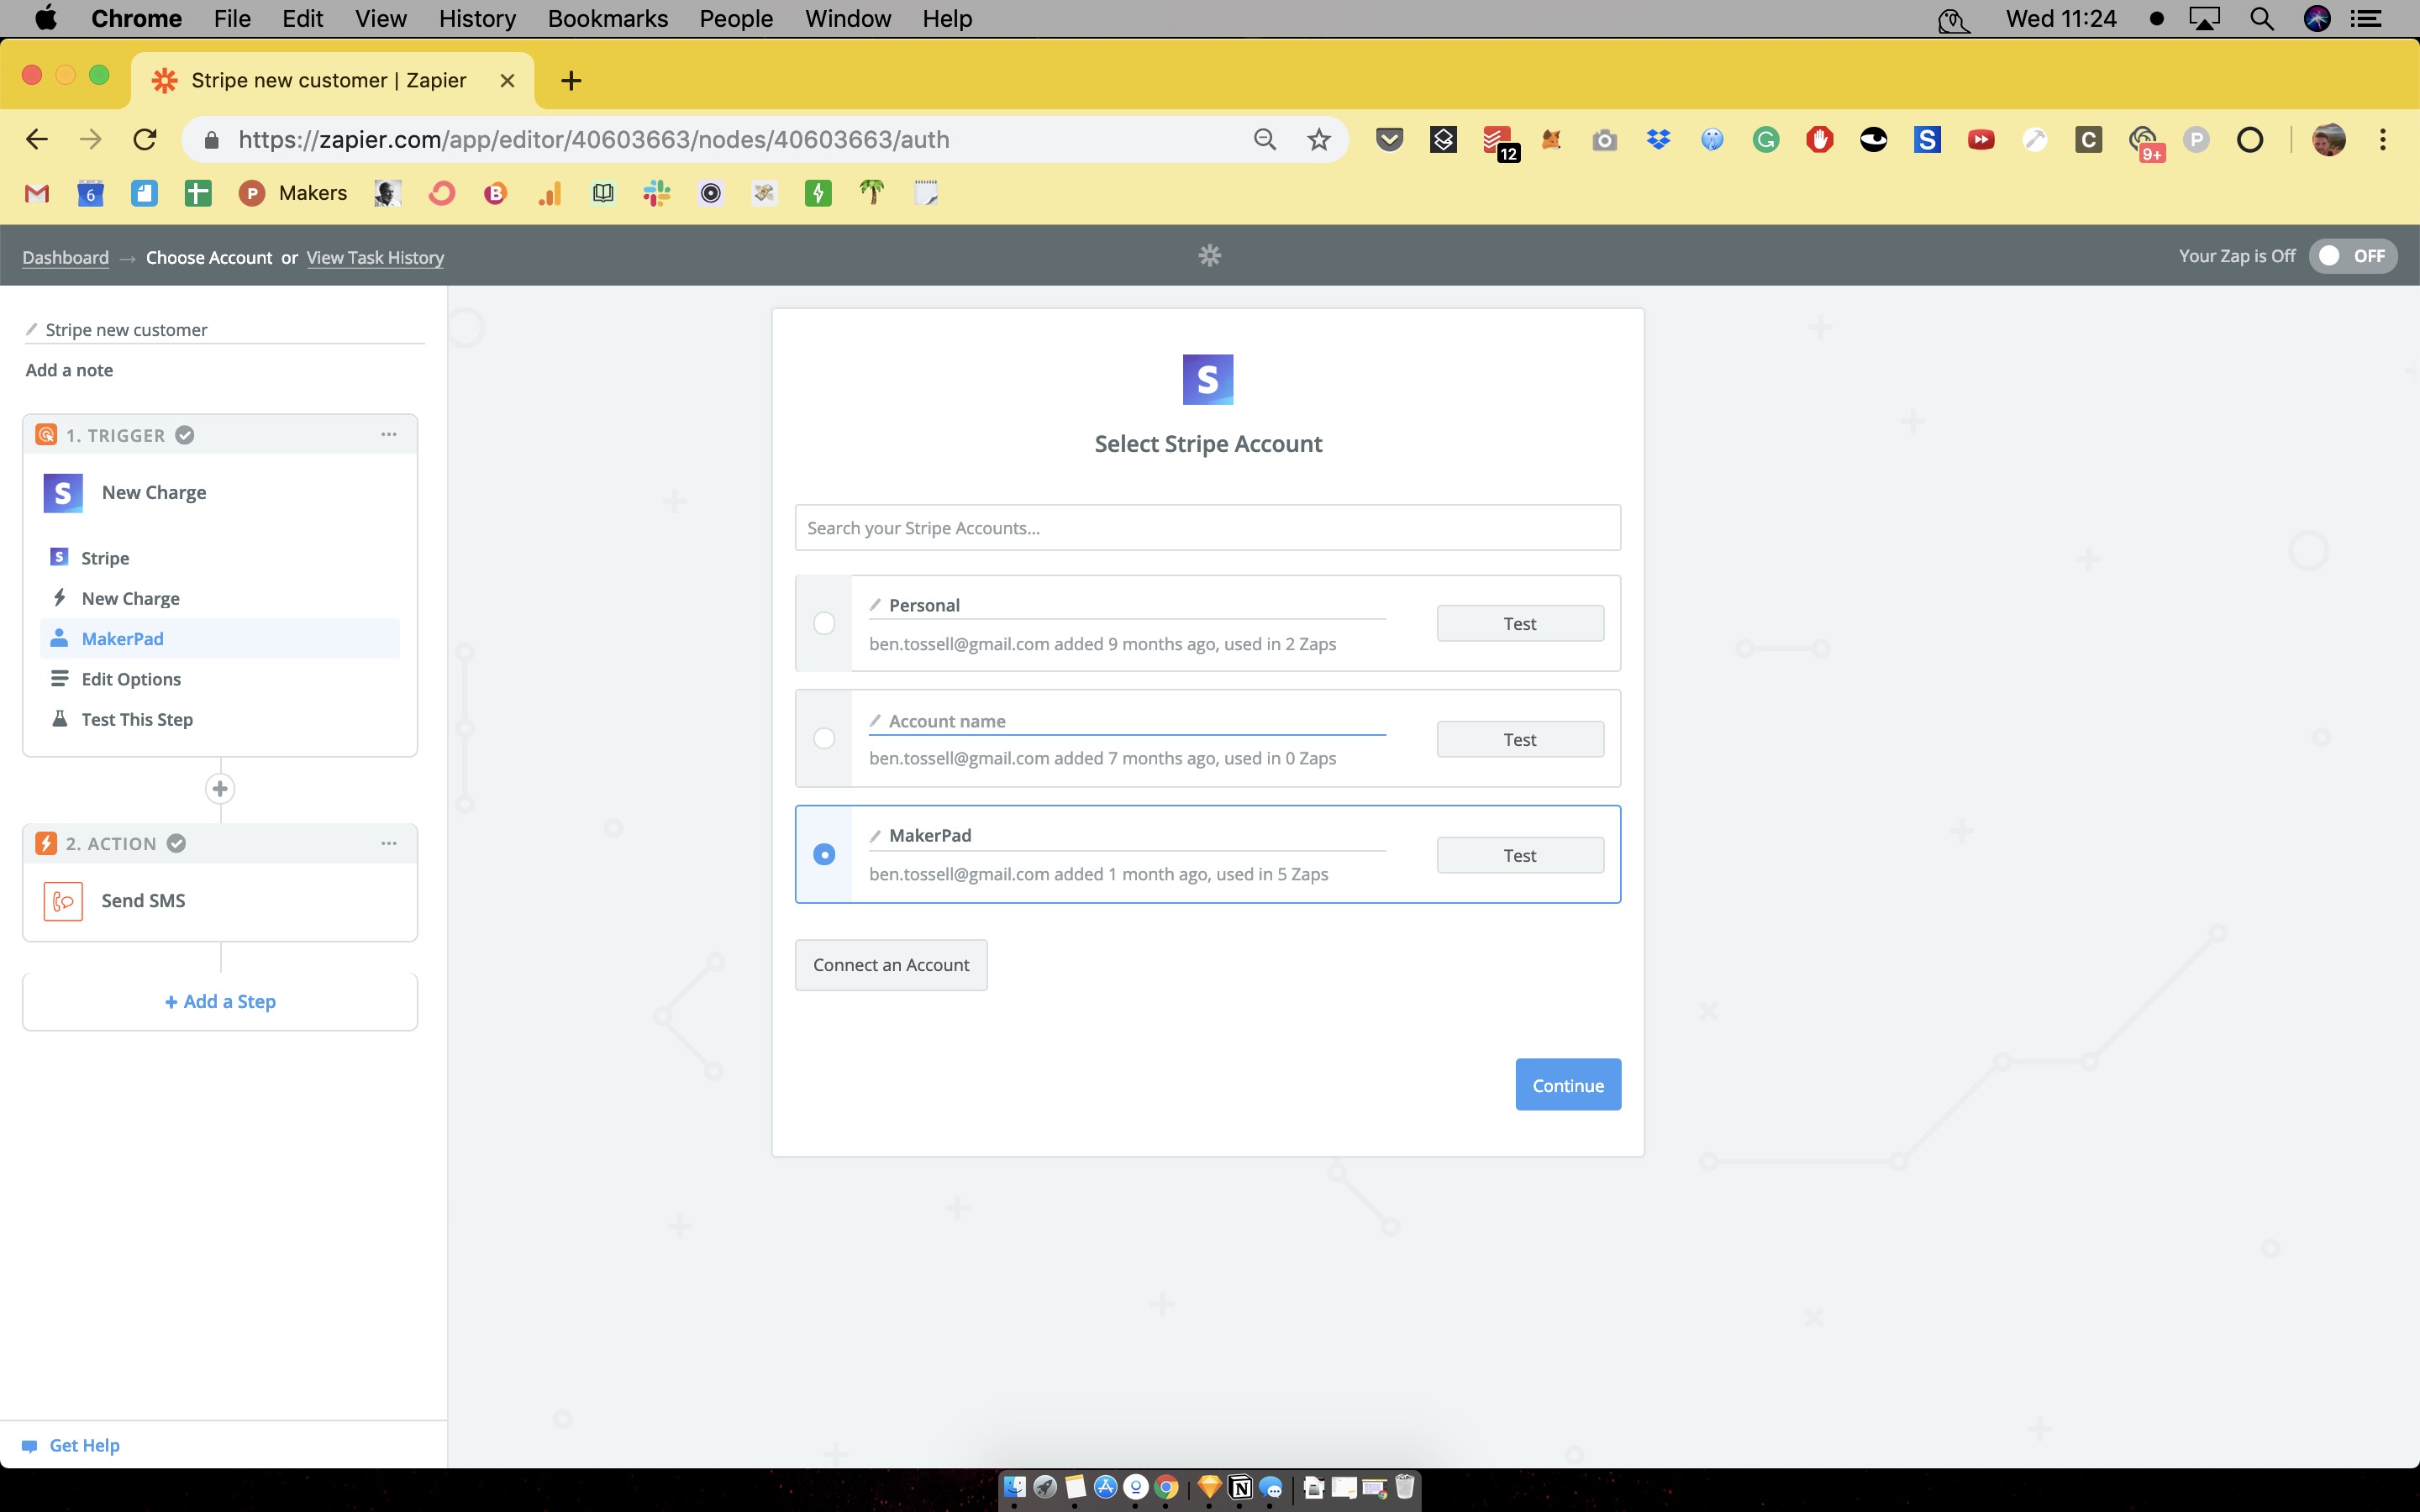The image size is (2420, 1512).
Task: Select New Charge lightning item
Action: point(220,598)
